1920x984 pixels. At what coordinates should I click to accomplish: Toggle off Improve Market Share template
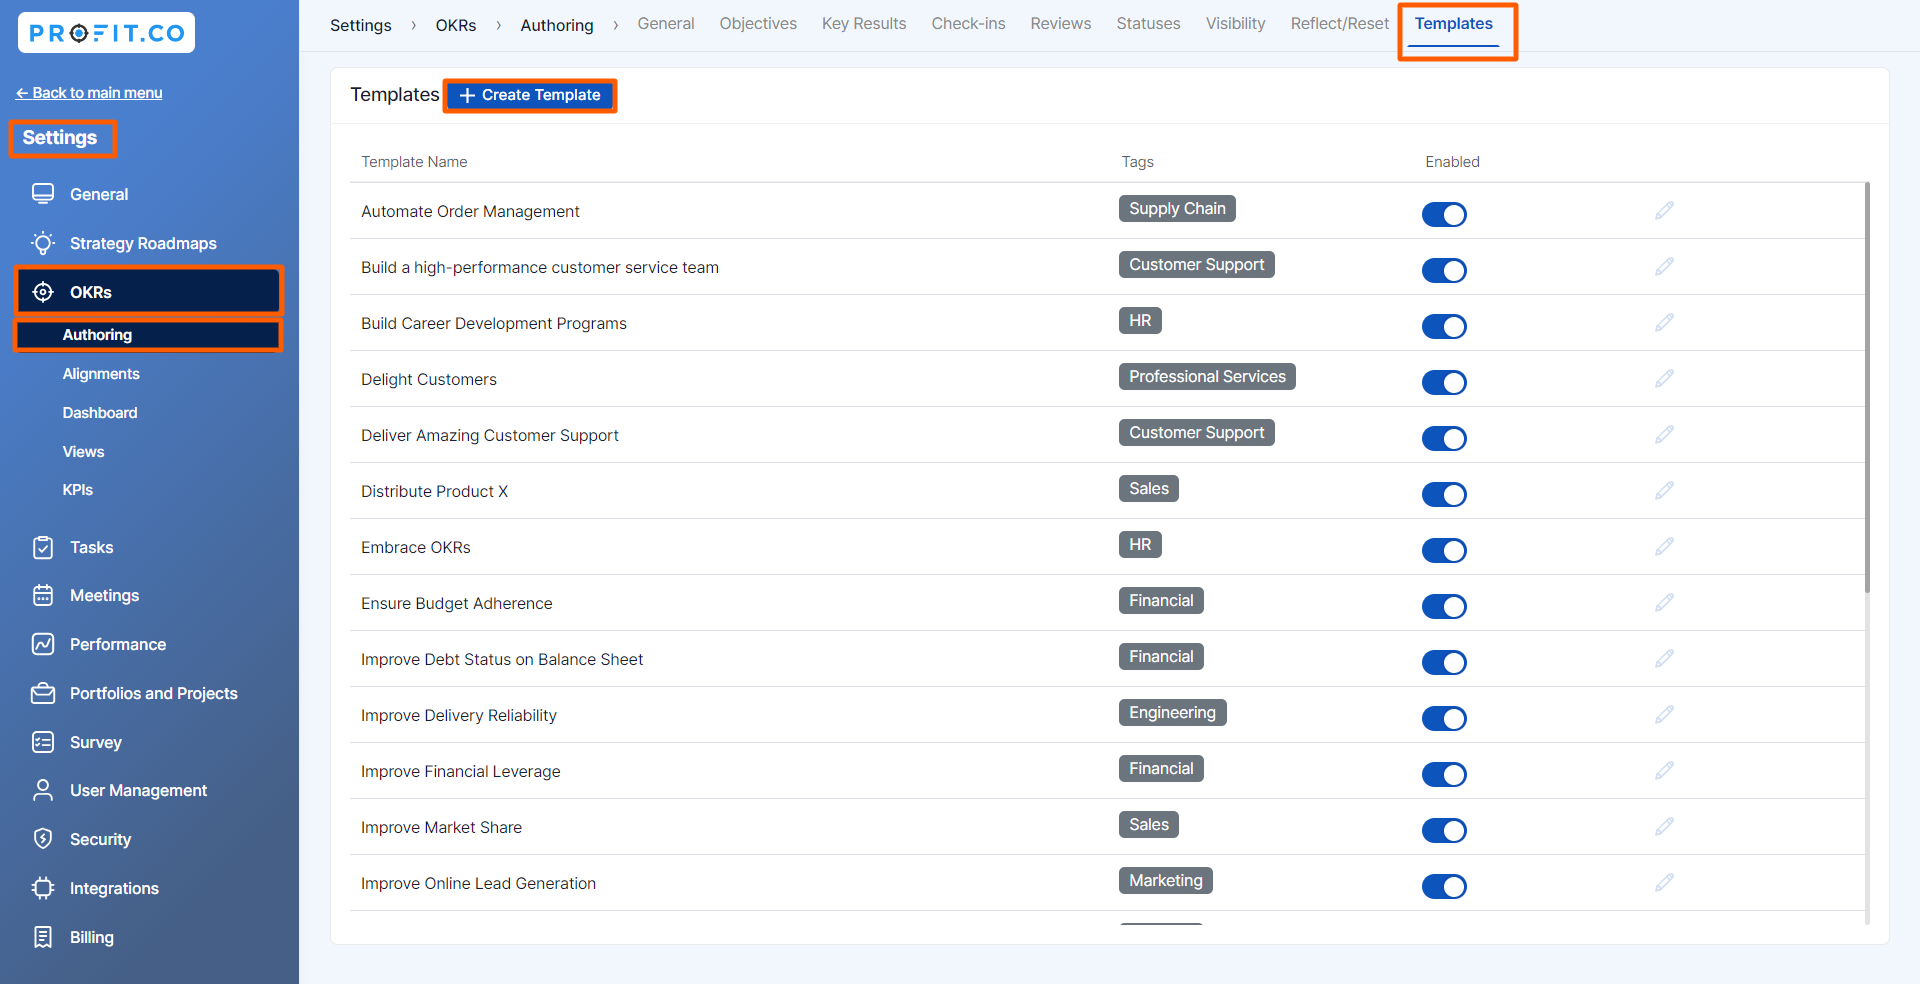point(1444,830)
